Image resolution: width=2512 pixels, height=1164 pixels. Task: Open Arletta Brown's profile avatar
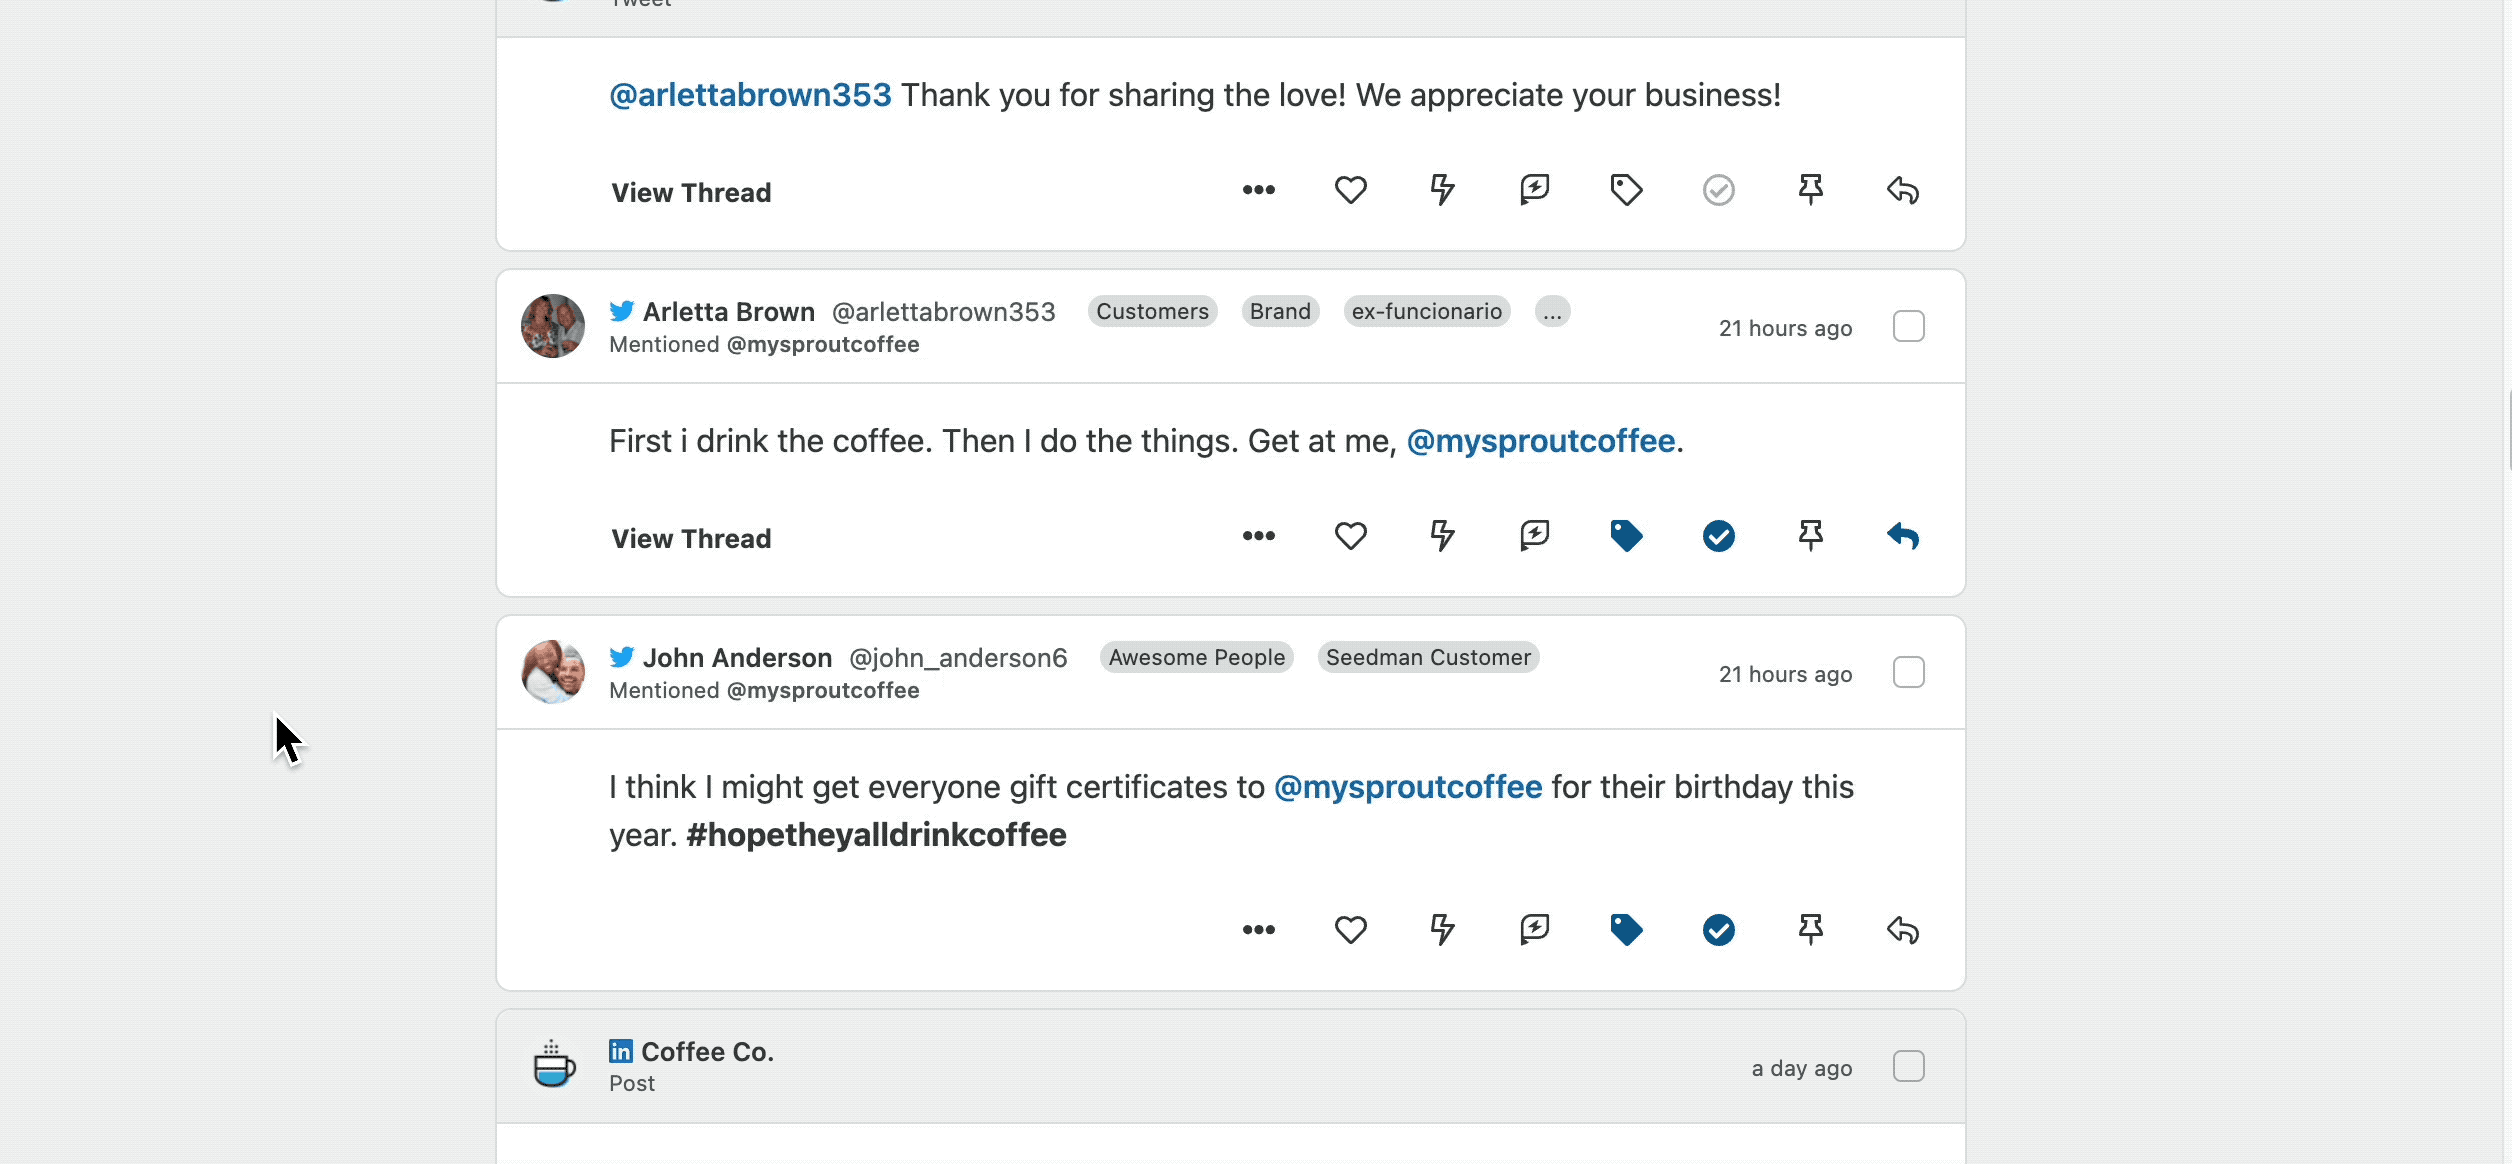click(551, 326)
